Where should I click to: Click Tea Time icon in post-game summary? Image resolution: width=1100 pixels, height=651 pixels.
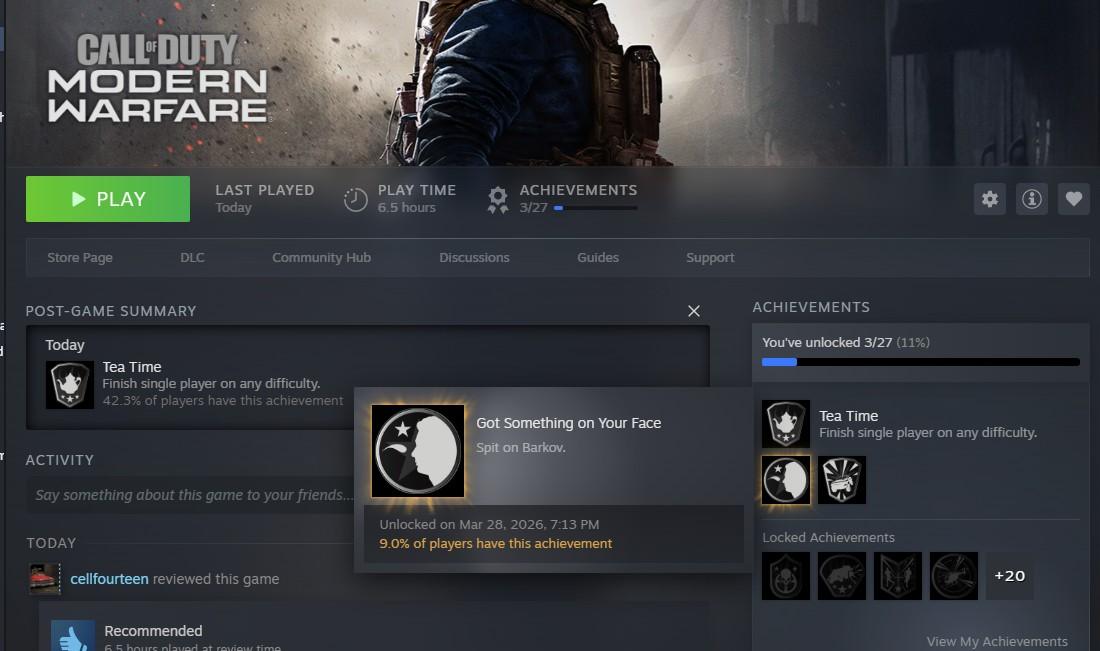(70, 385)
